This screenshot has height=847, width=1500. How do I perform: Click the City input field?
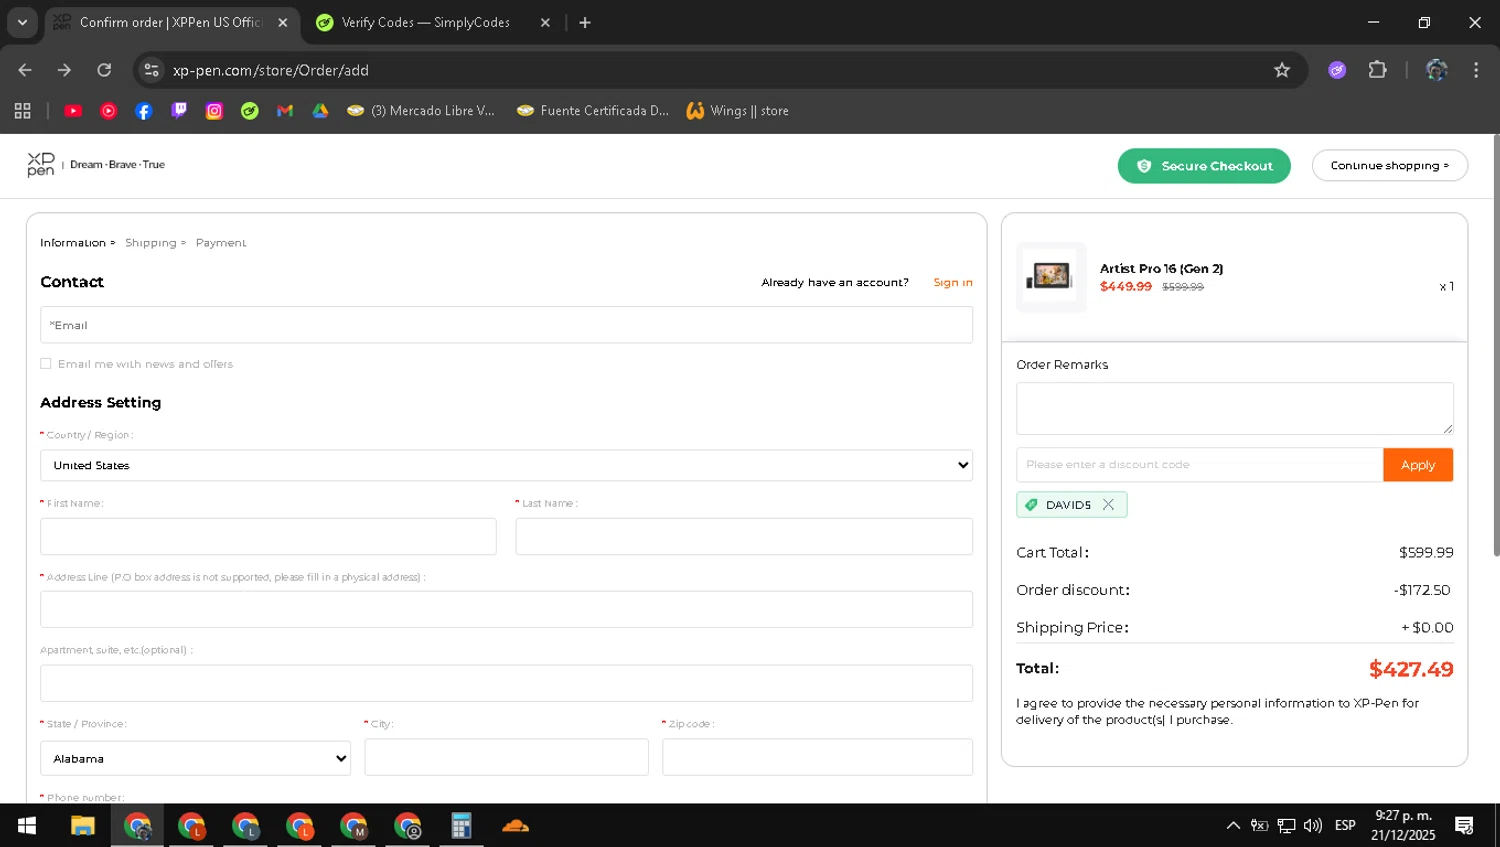click(506, 757)
